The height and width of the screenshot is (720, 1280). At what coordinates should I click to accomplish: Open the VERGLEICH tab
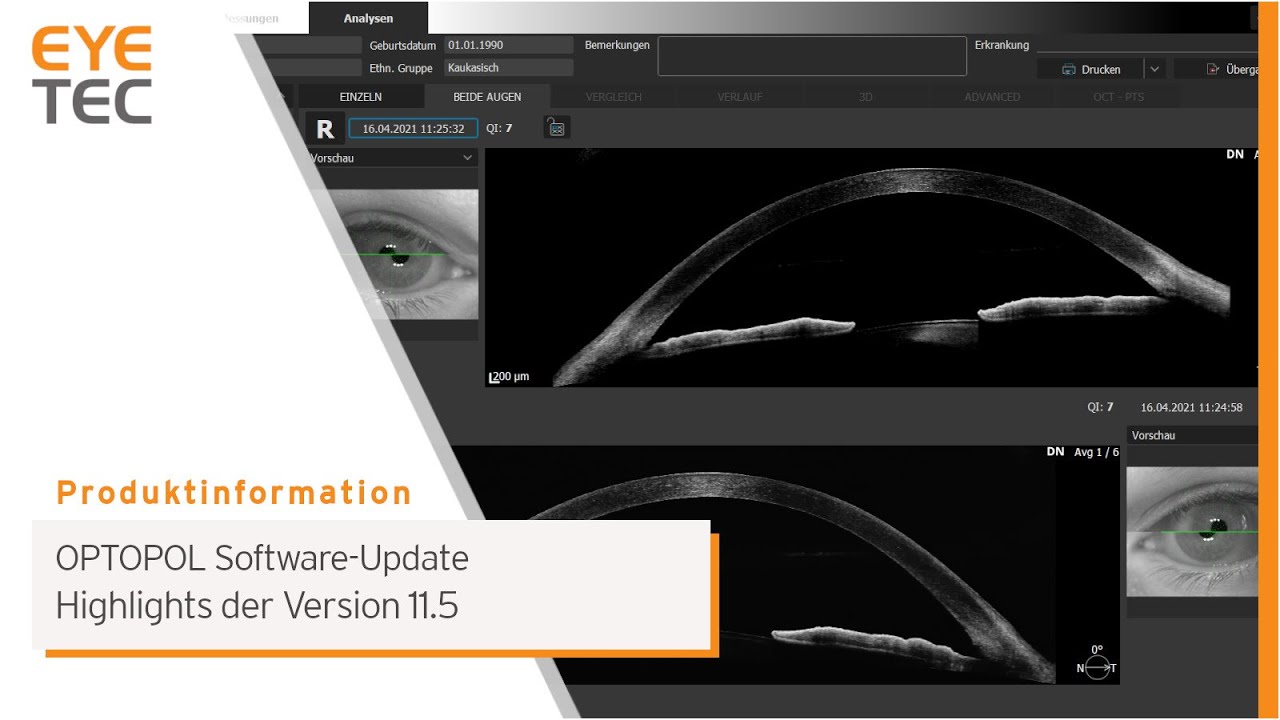click(x=614, y=97)
